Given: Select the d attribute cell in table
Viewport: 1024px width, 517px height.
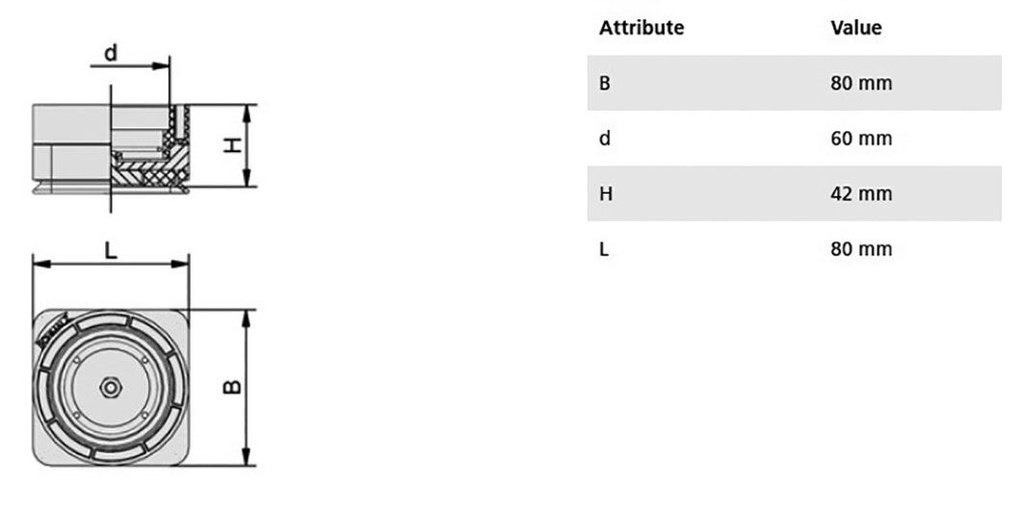Looking at the screenshot, I should coord(604,138).
